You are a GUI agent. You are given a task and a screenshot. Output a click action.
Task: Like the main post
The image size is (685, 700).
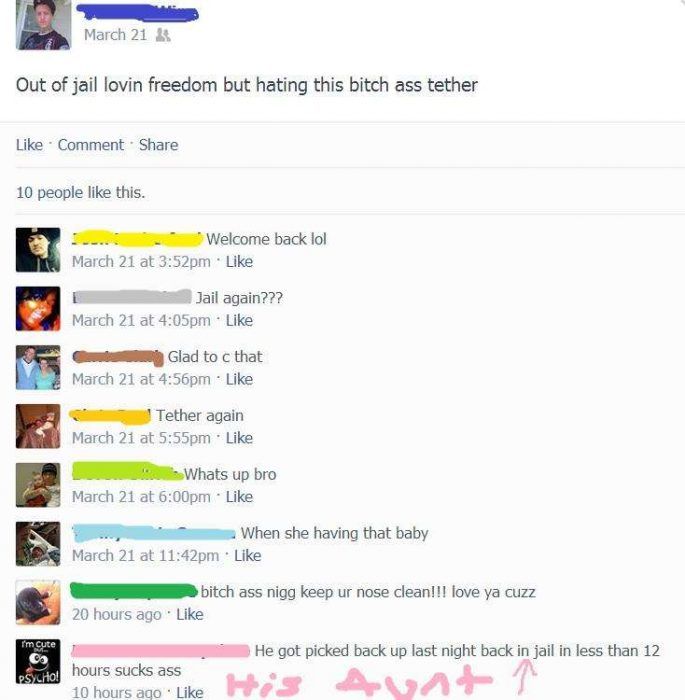tap(29, 145)
